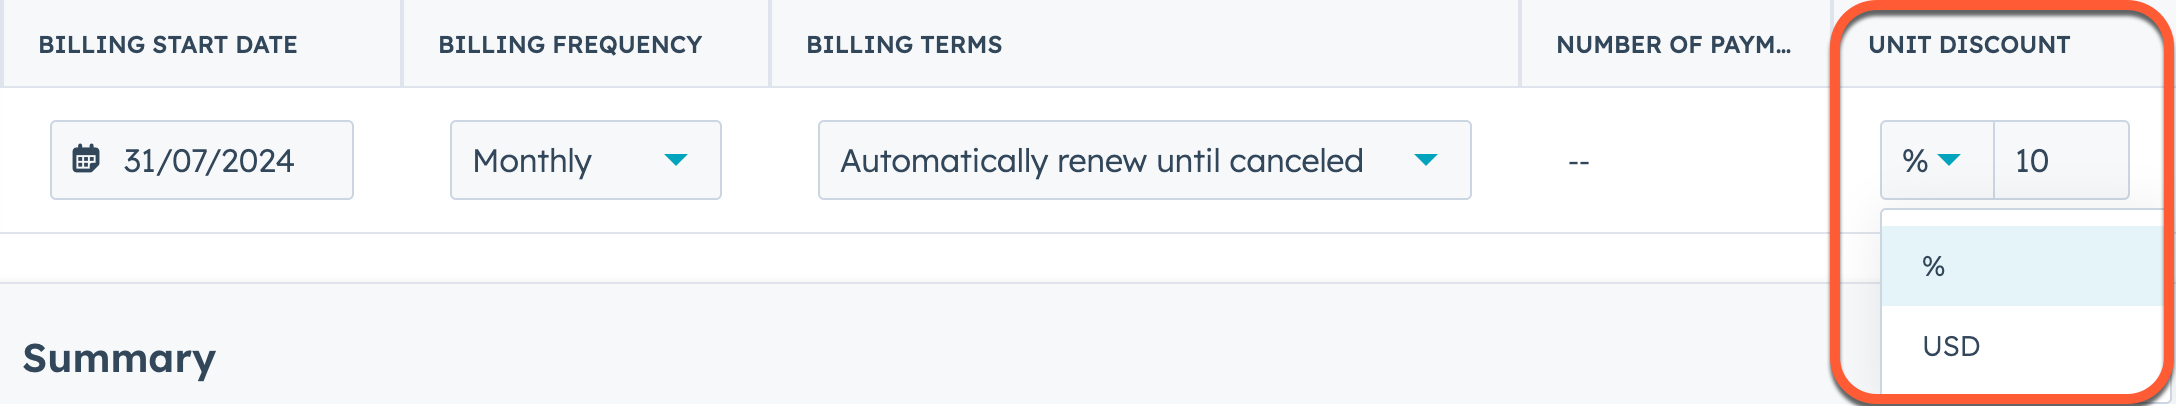
Task: Click divider between Billing Start Date and Billing Frequency headers
Action: pos(402,44)
